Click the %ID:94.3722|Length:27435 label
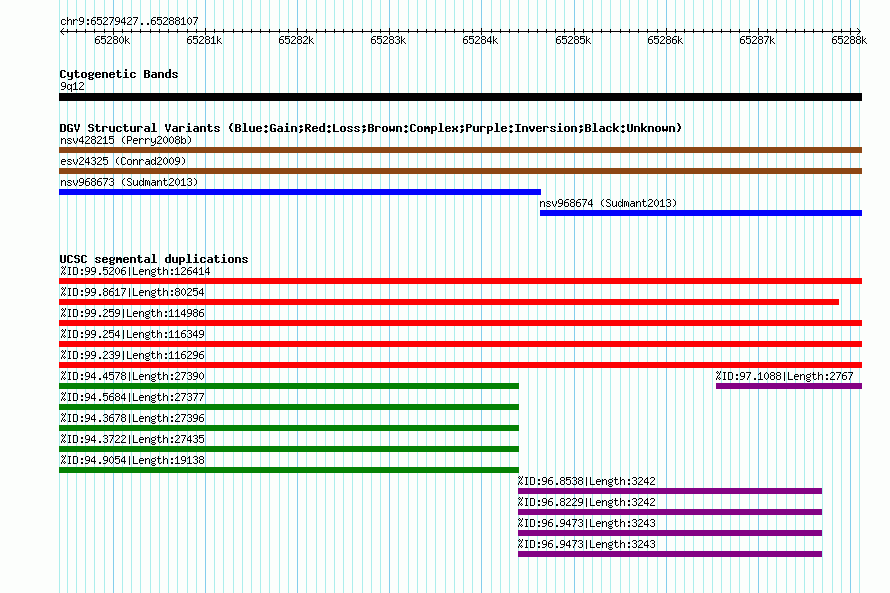890x593 pixels. point(132,439)
